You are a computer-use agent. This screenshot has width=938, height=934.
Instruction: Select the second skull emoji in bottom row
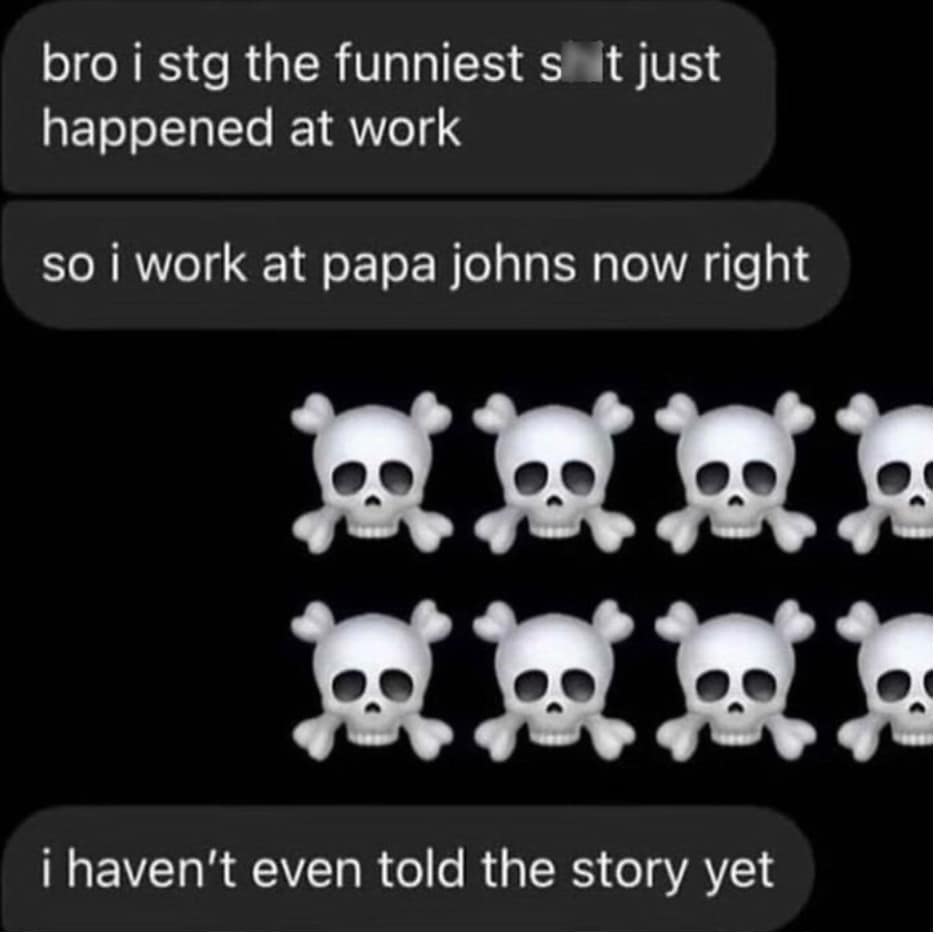point(554,681)
